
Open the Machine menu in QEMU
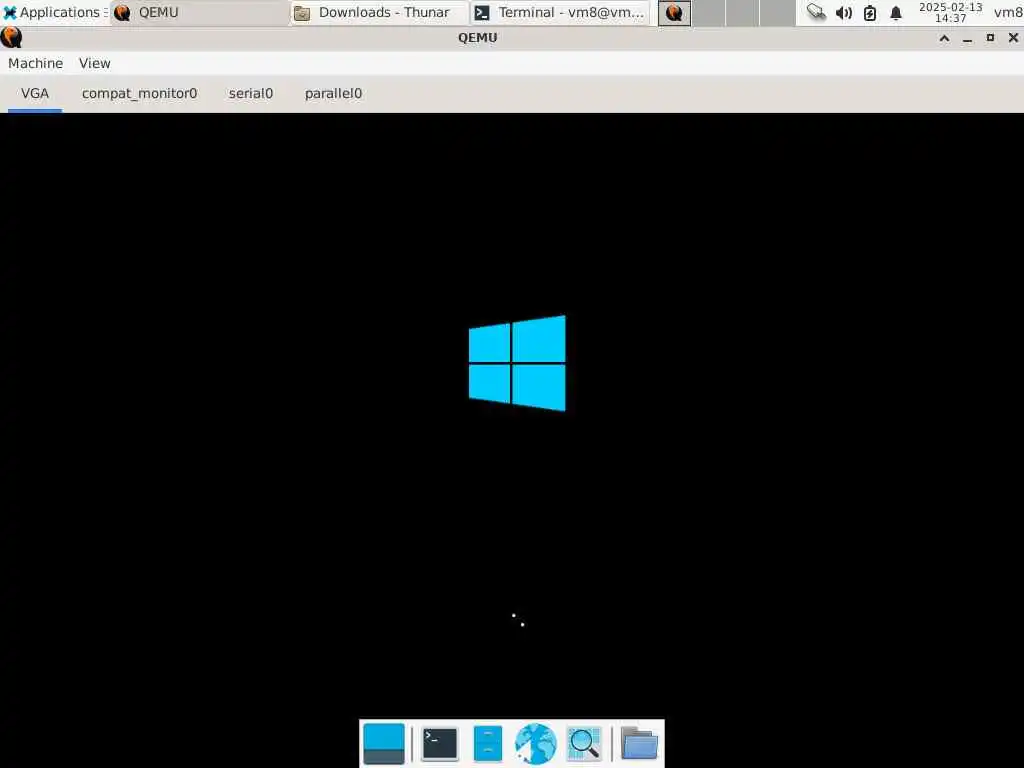35,63
